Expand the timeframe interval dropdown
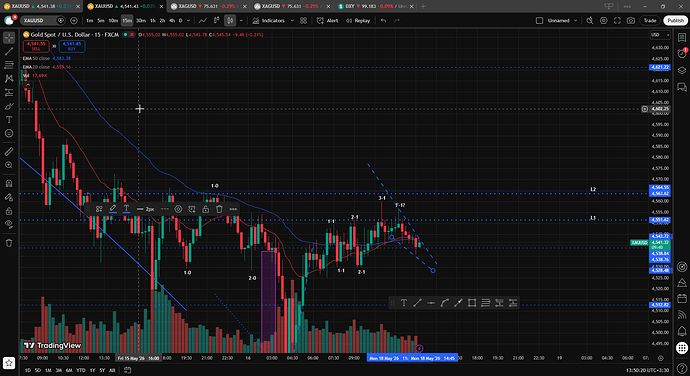 click(189, 21)
